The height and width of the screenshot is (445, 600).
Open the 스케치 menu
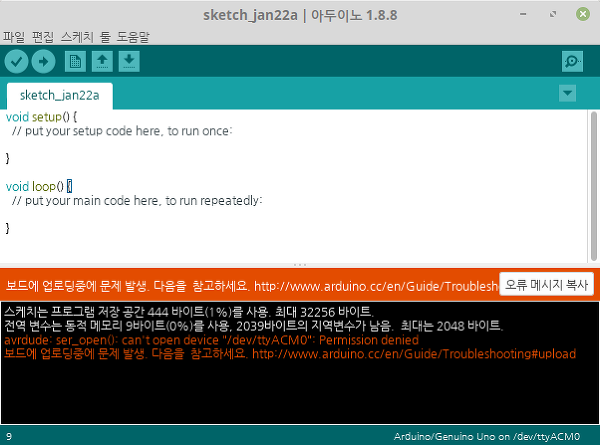click(77, 37)
